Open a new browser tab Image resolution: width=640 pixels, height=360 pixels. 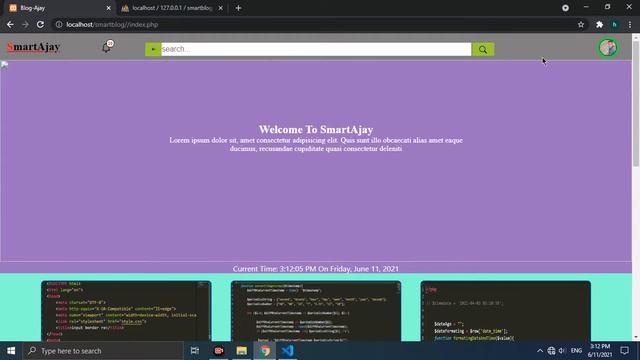(x=238, y=8)
